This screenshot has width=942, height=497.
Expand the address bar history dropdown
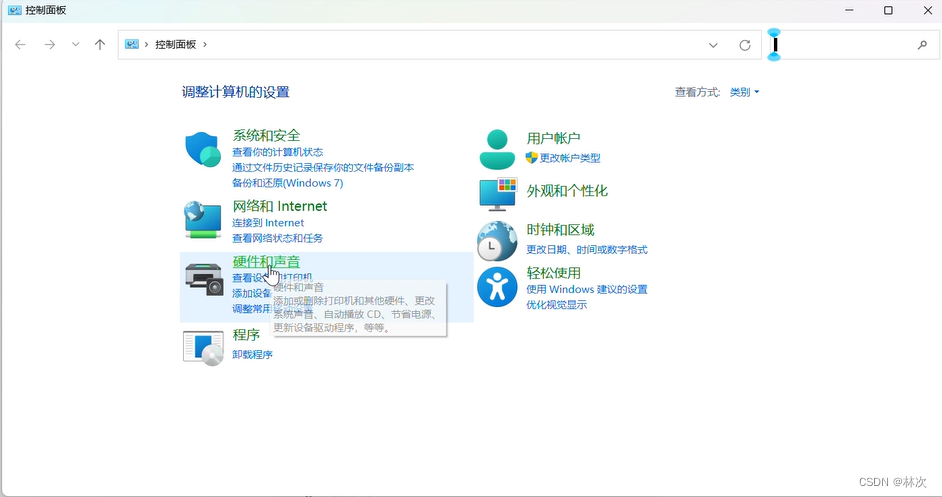pos(713,45)
